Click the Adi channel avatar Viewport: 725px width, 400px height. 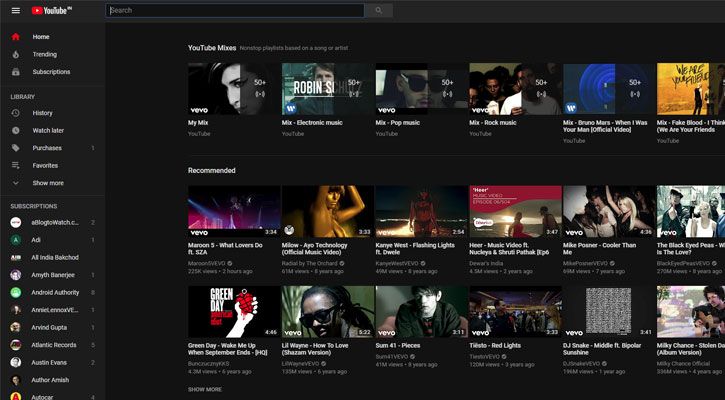pos(16,240)
